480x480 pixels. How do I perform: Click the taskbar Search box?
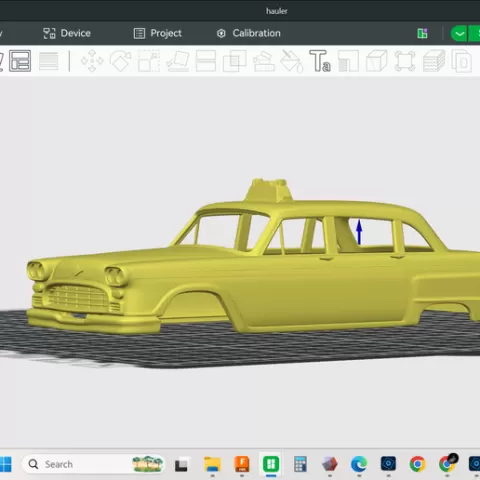[x=93, y=464]
